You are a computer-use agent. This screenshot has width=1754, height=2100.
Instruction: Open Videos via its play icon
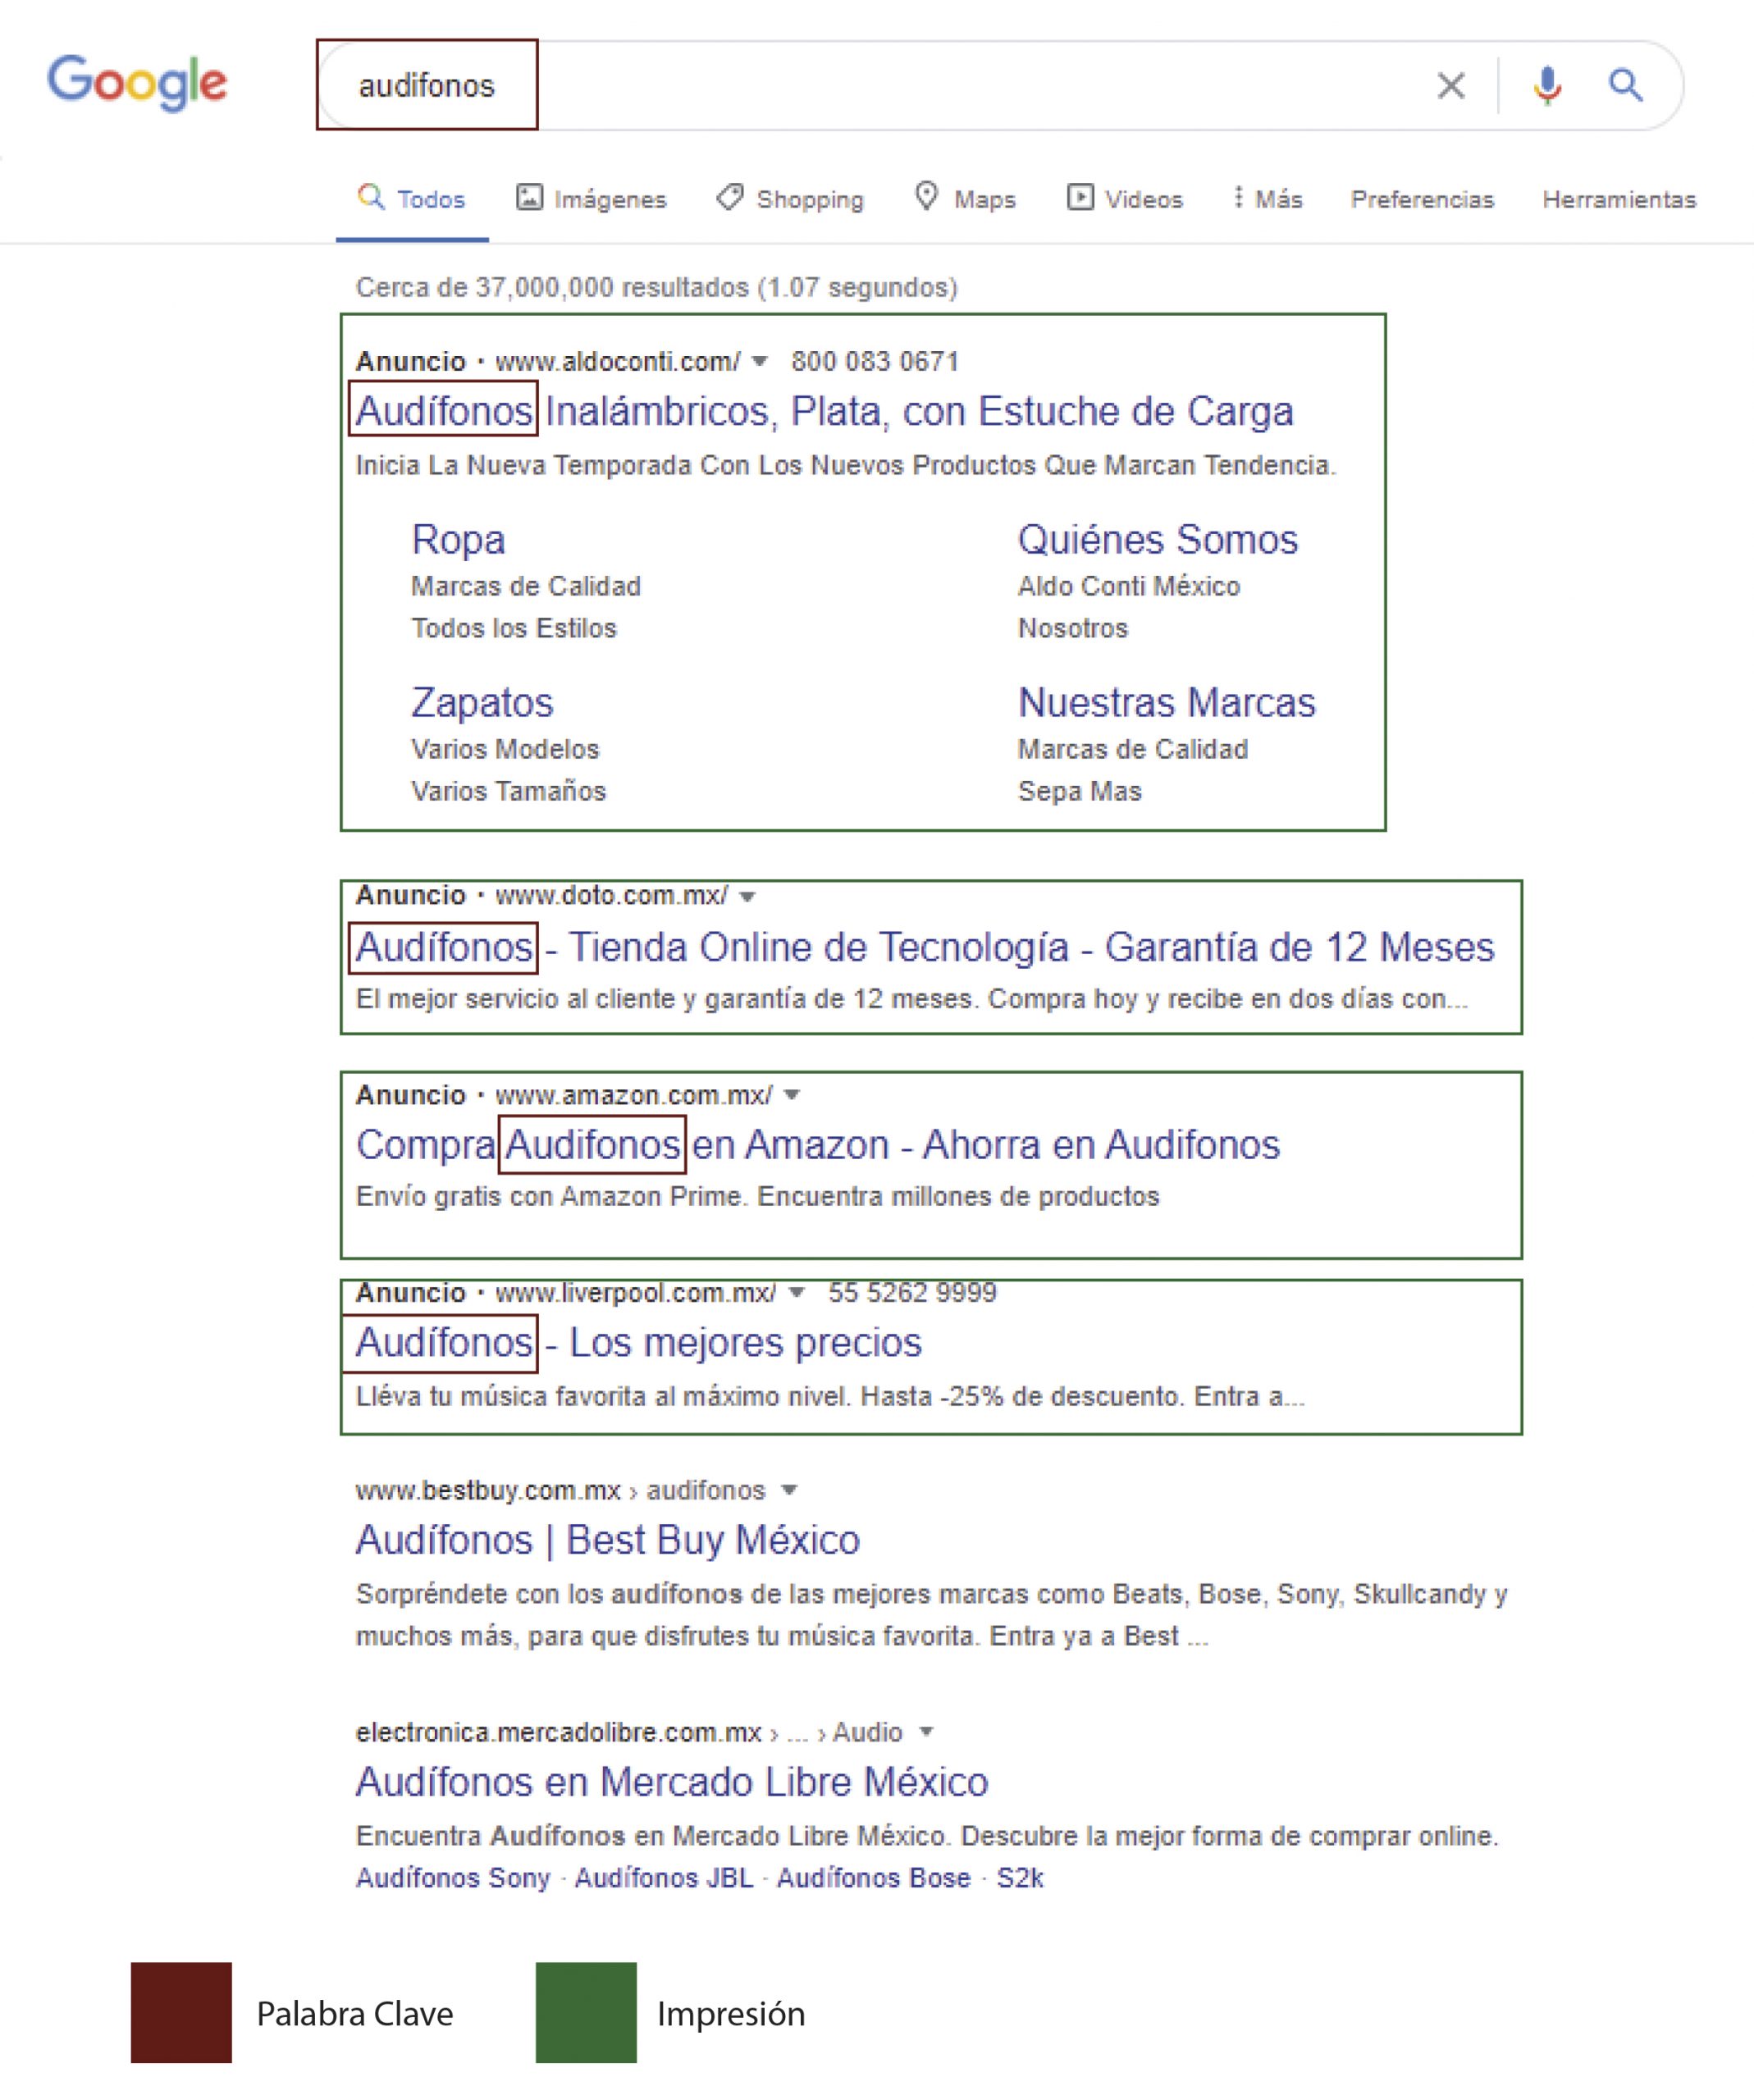1083,197
